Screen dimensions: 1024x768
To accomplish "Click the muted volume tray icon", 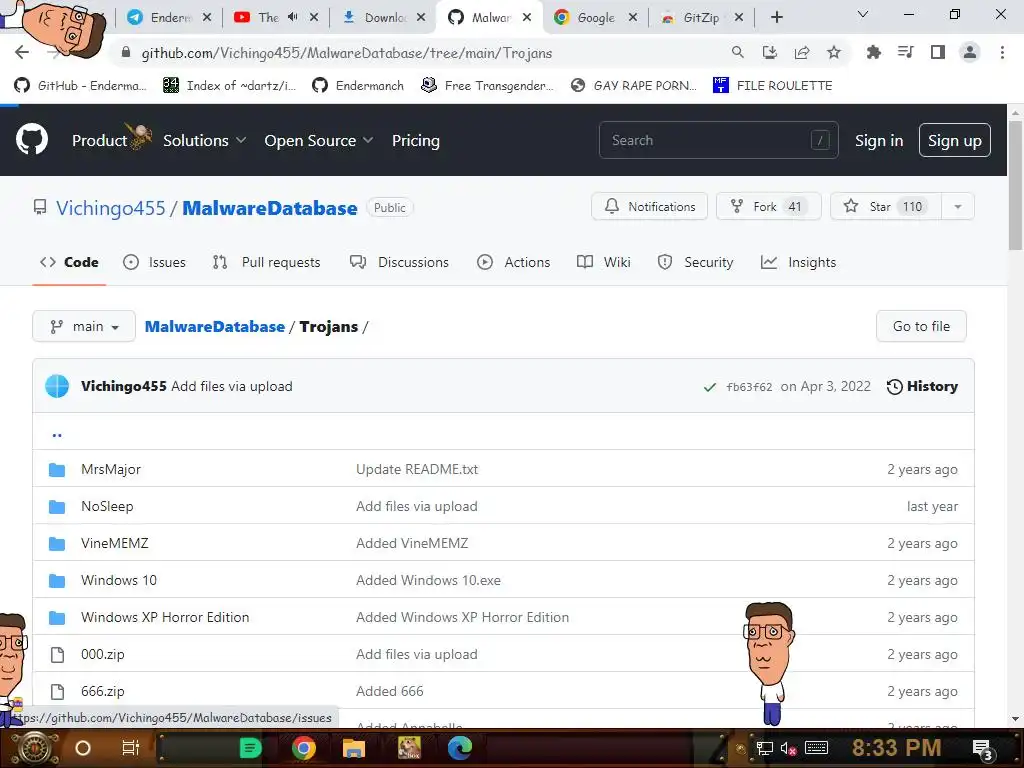I will [x=788, y=748].
